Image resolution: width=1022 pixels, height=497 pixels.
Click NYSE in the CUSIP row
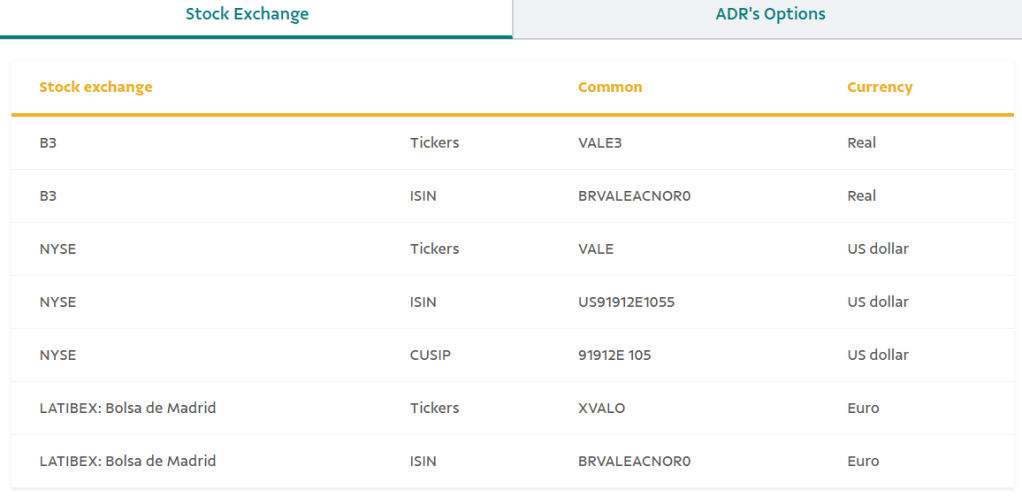tap(58, 355)
